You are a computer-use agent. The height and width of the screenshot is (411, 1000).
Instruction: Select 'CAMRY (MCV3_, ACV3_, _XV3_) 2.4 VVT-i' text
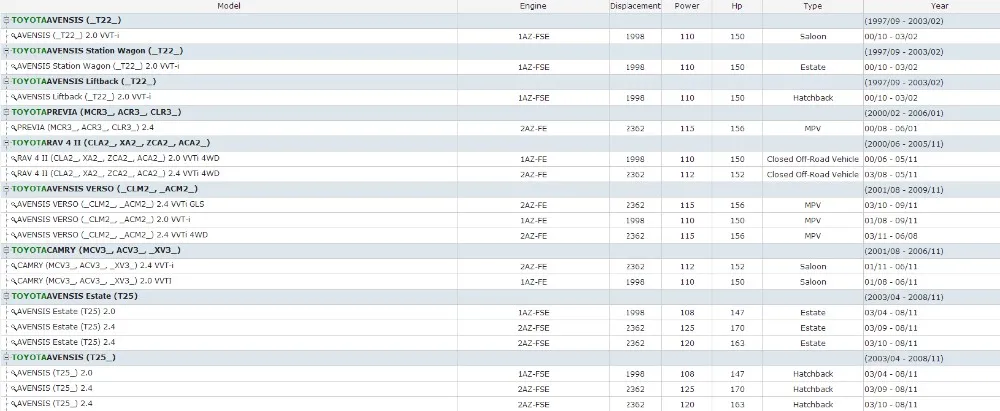pos(96,265)
